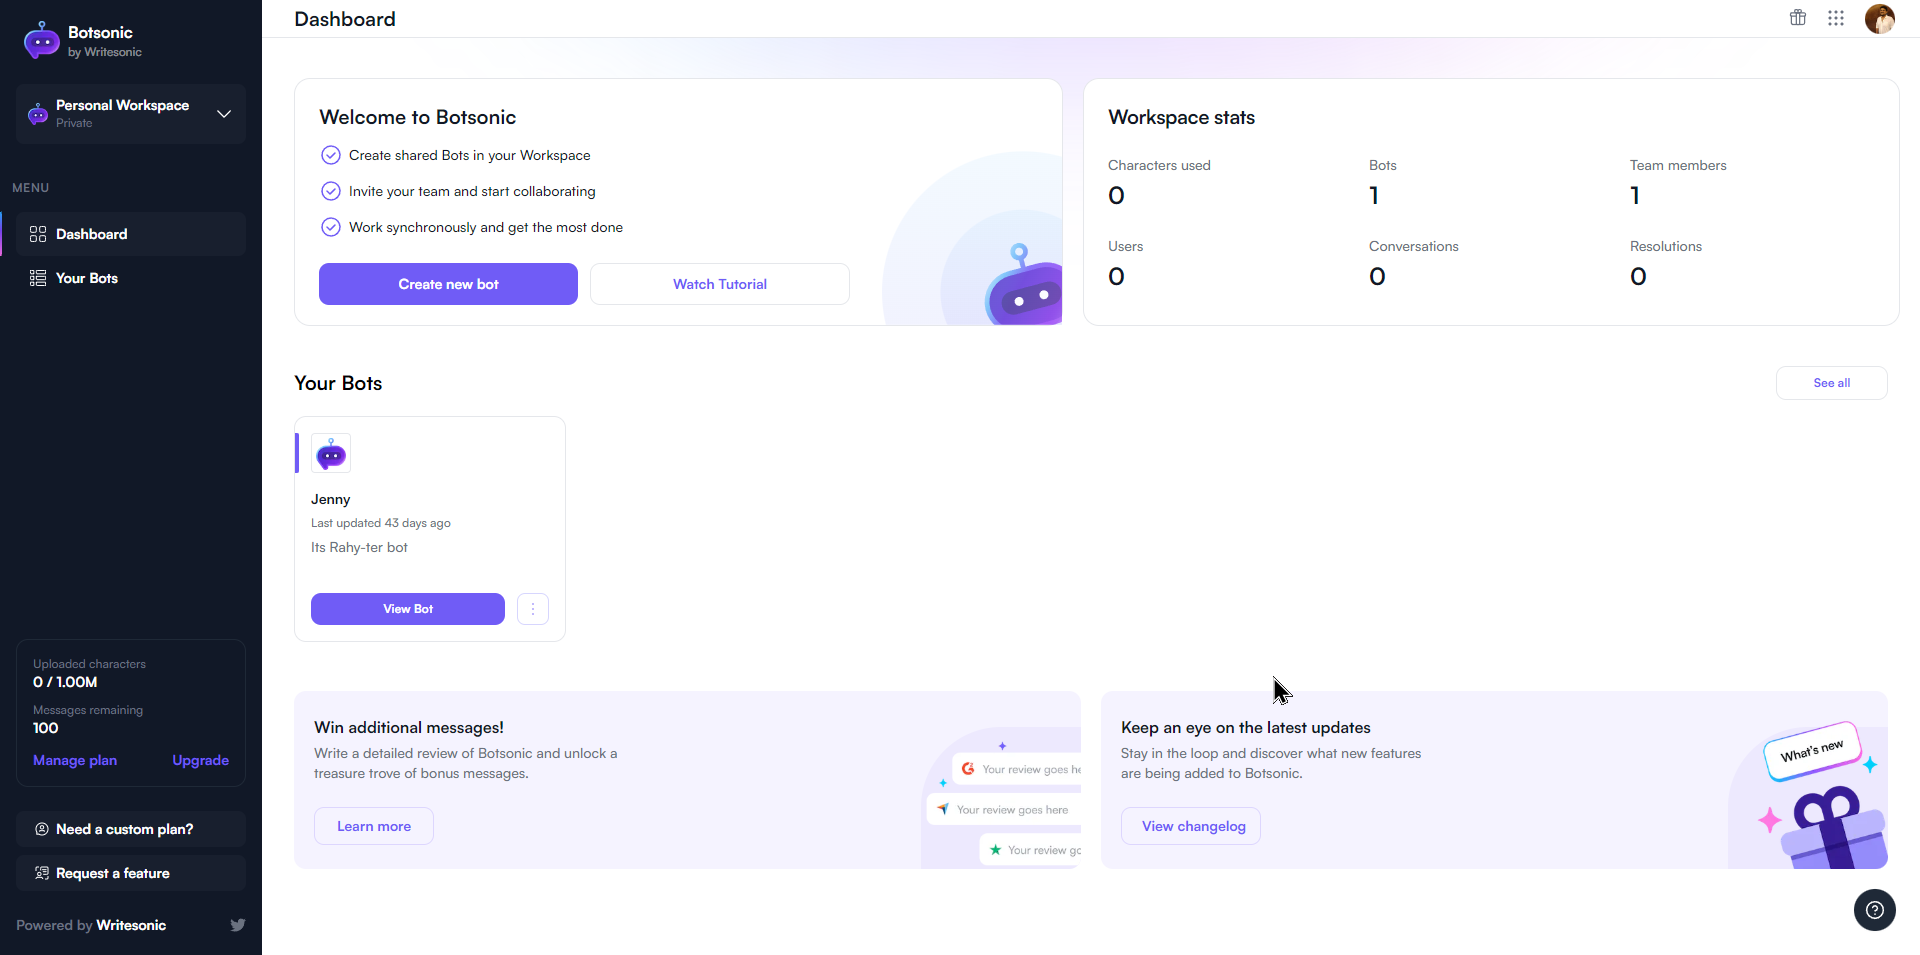Open the apps grid icon
This screenshot has width=1920, height=955.
[x=1836, y=18]
